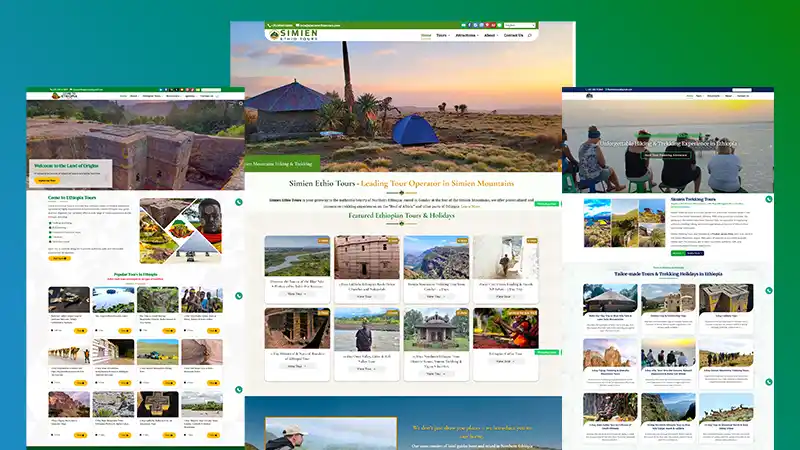Viewport: 800px width, 450px height.
Task: Open Harar white alley tour card image
Action: [506, 257]
